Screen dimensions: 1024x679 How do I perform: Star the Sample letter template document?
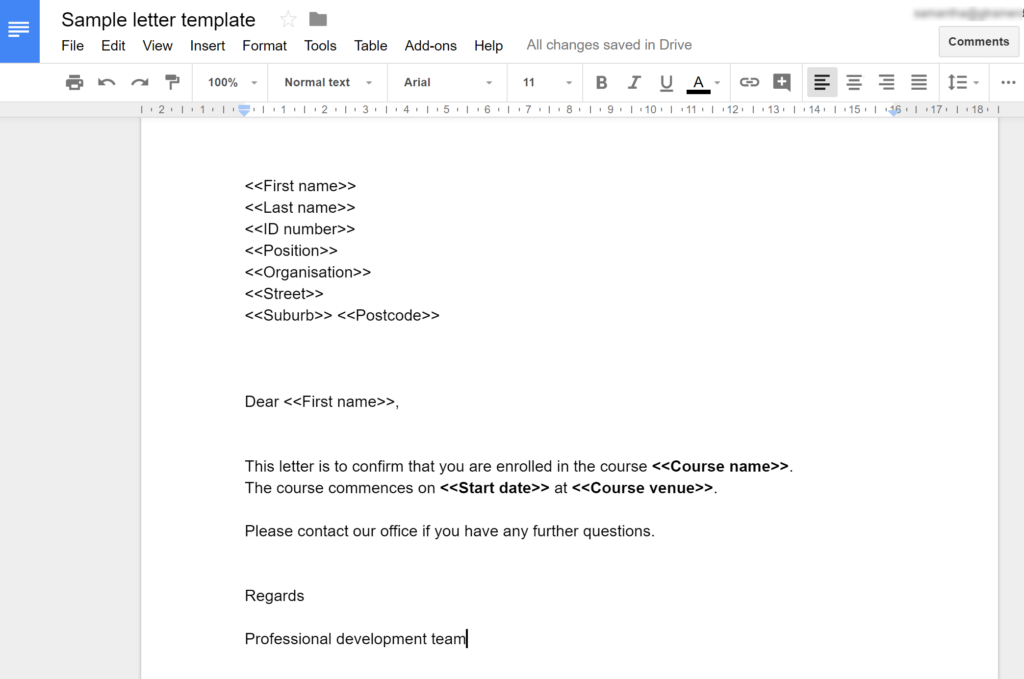point(286,18)
